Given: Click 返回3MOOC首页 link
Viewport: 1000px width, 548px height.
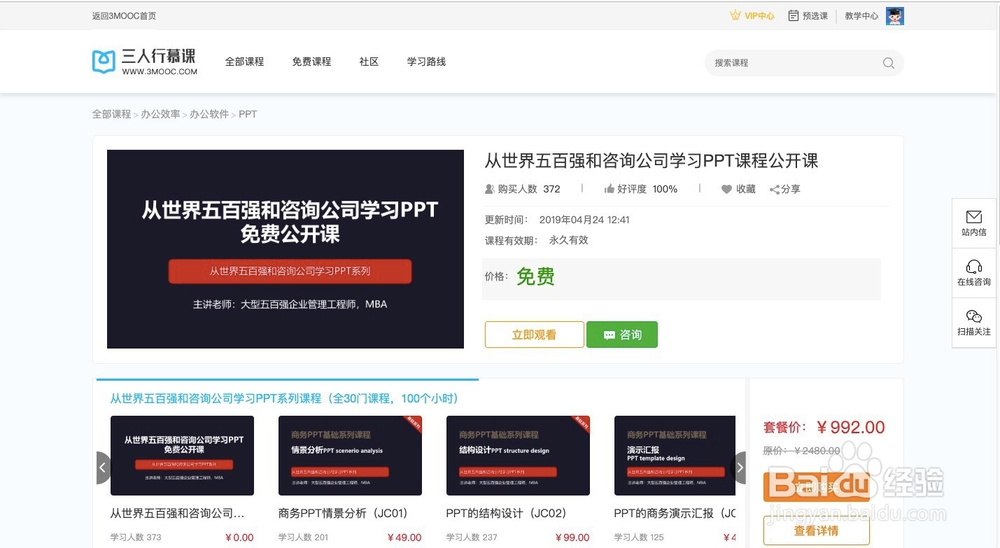Looking at the screenshot, I should [124, 16].
